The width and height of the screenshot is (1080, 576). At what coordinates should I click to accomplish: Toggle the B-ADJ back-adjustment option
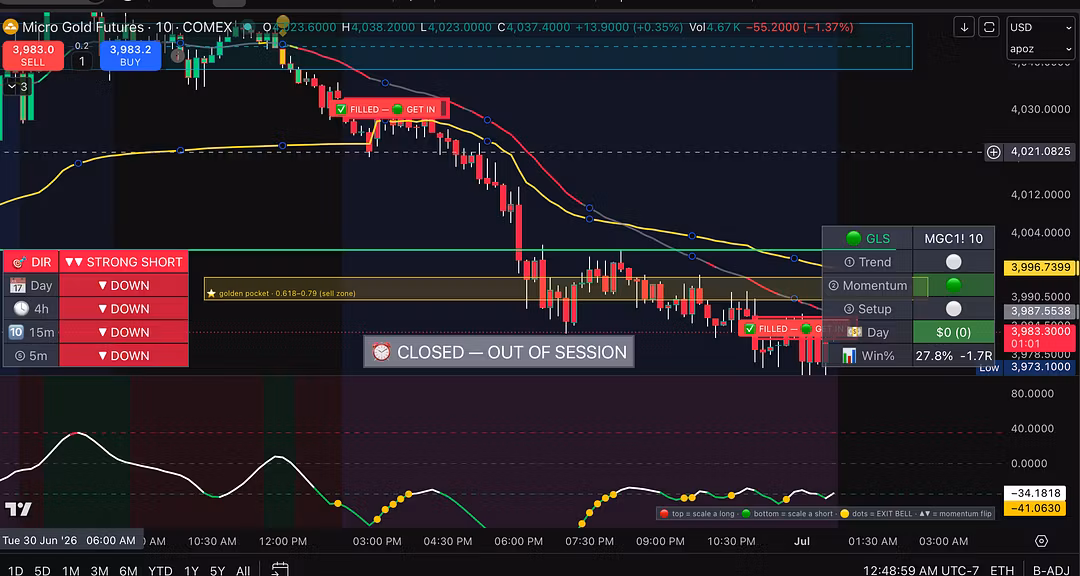(x=1051, y=570)
